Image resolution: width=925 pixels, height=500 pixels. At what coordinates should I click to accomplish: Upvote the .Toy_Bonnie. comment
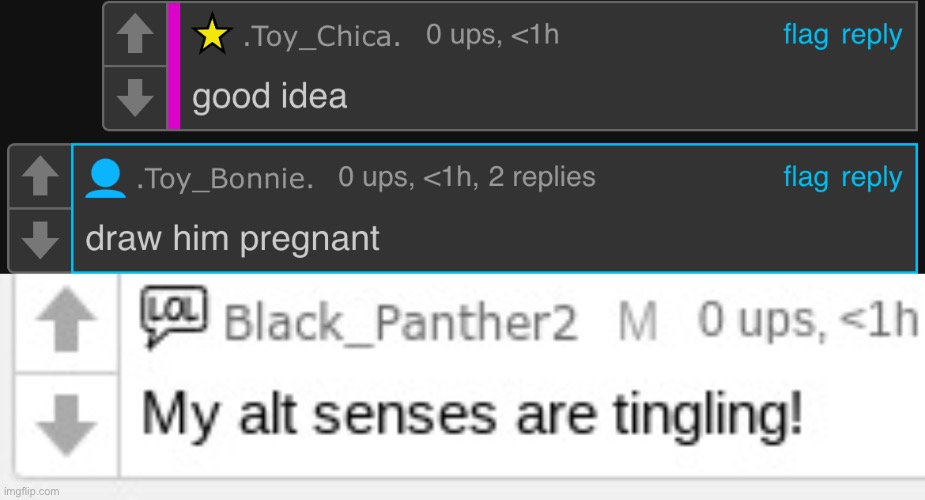(x=40, y=178)
